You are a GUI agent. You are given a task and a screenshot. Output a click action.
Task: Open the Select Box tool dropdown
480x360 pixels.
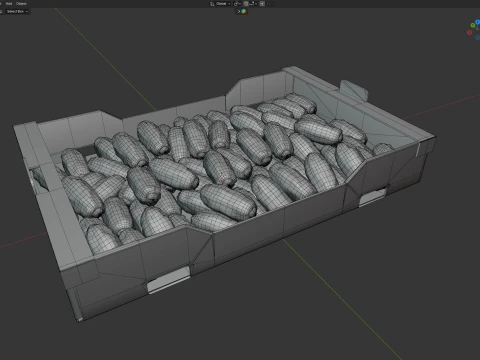click(x=16, y=11)
